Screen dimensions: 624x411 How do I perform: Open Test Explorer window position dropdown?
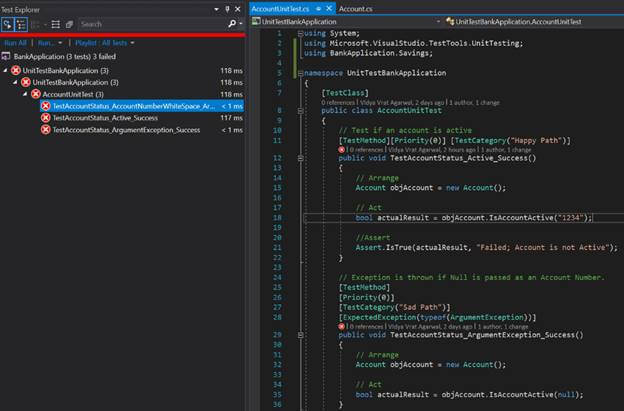point(216,9)
